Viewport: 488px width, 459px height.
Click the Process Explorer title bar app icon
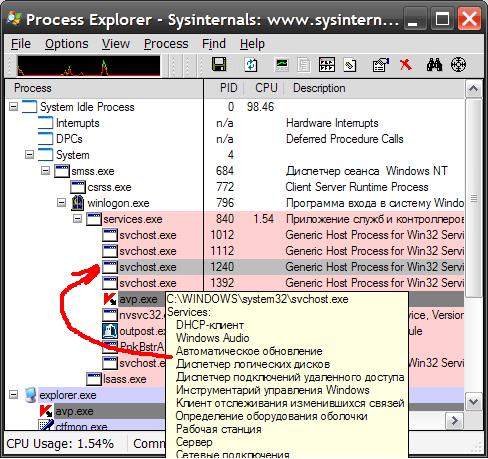coord(14,19)
